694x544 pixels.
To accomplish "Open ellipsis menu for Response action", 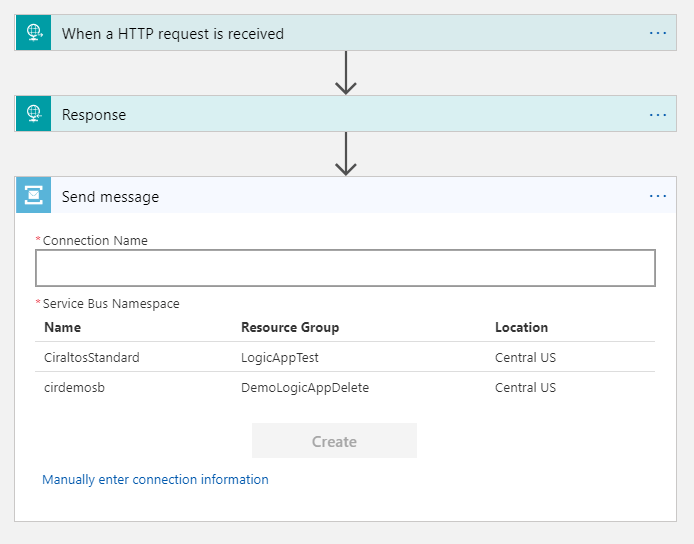I will [657, 114].
